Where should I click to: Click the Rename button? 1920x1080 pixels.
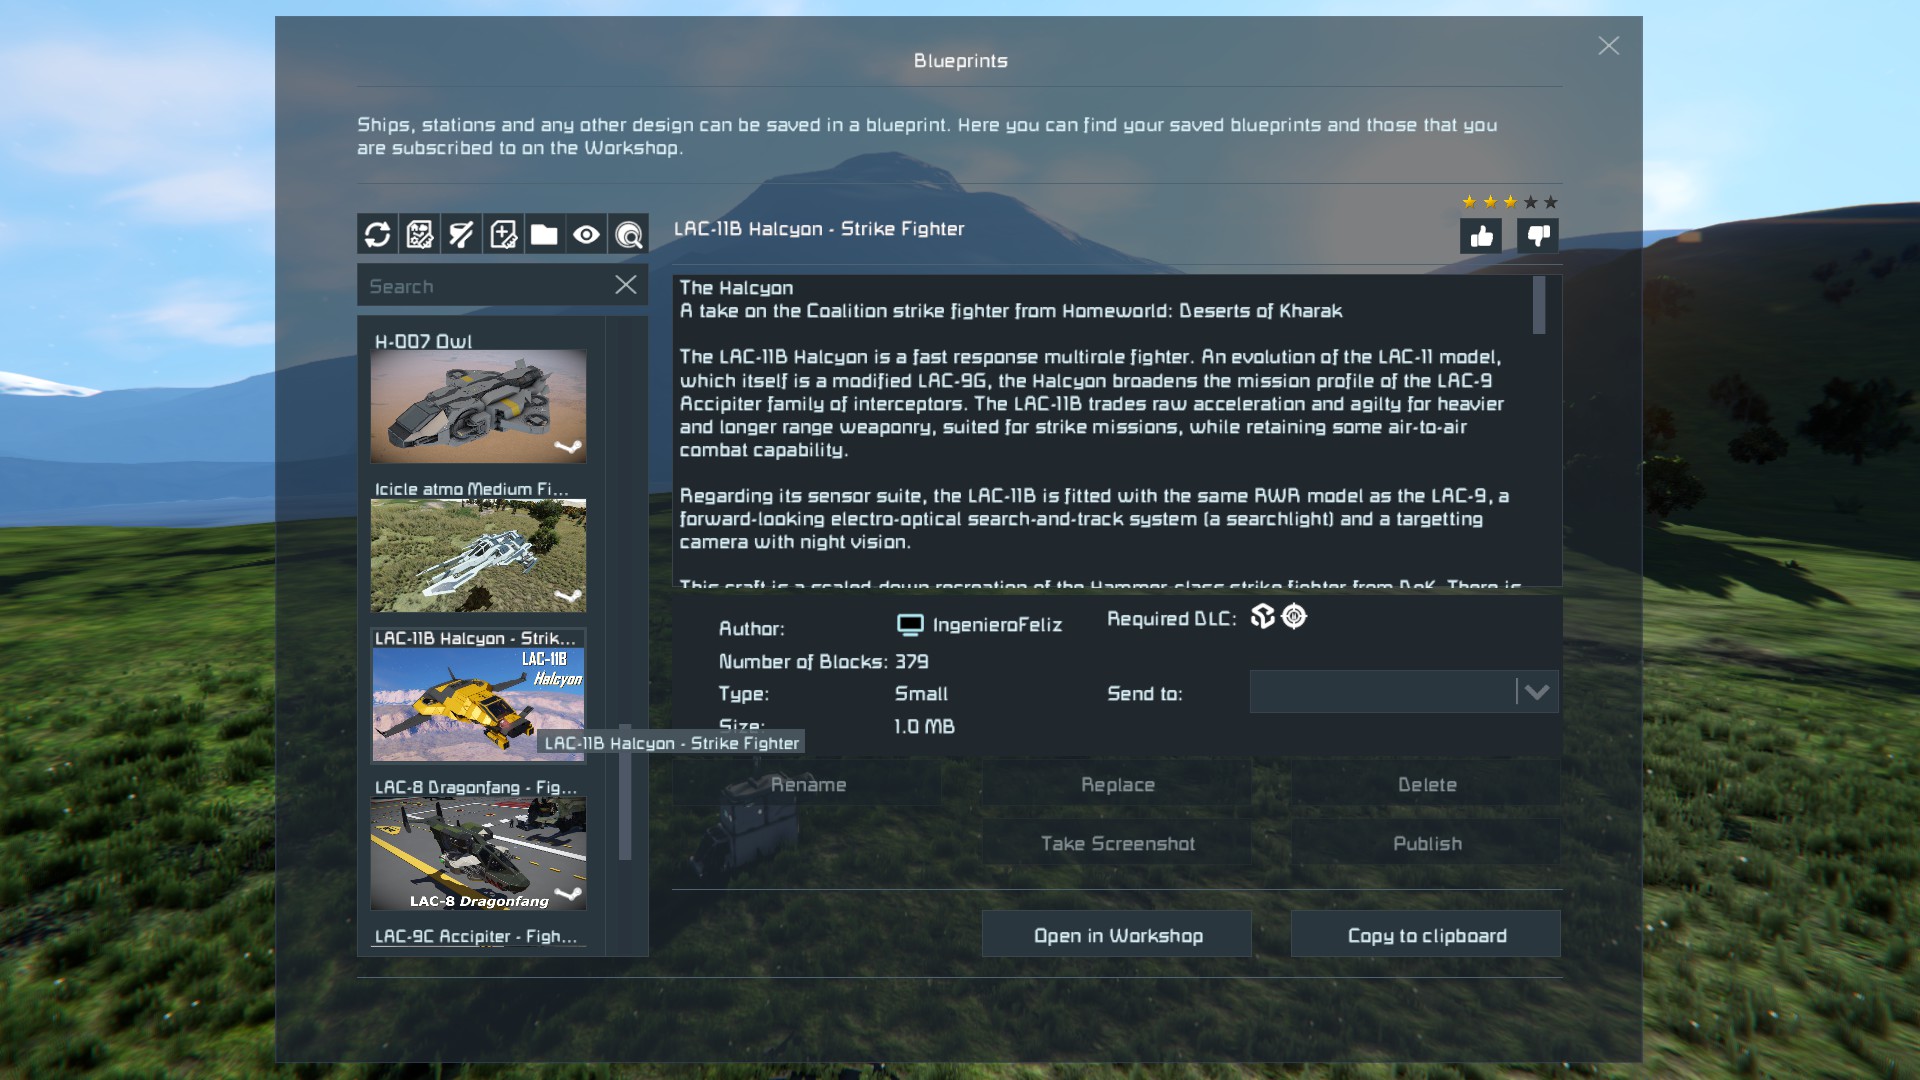tap(808, 785)
